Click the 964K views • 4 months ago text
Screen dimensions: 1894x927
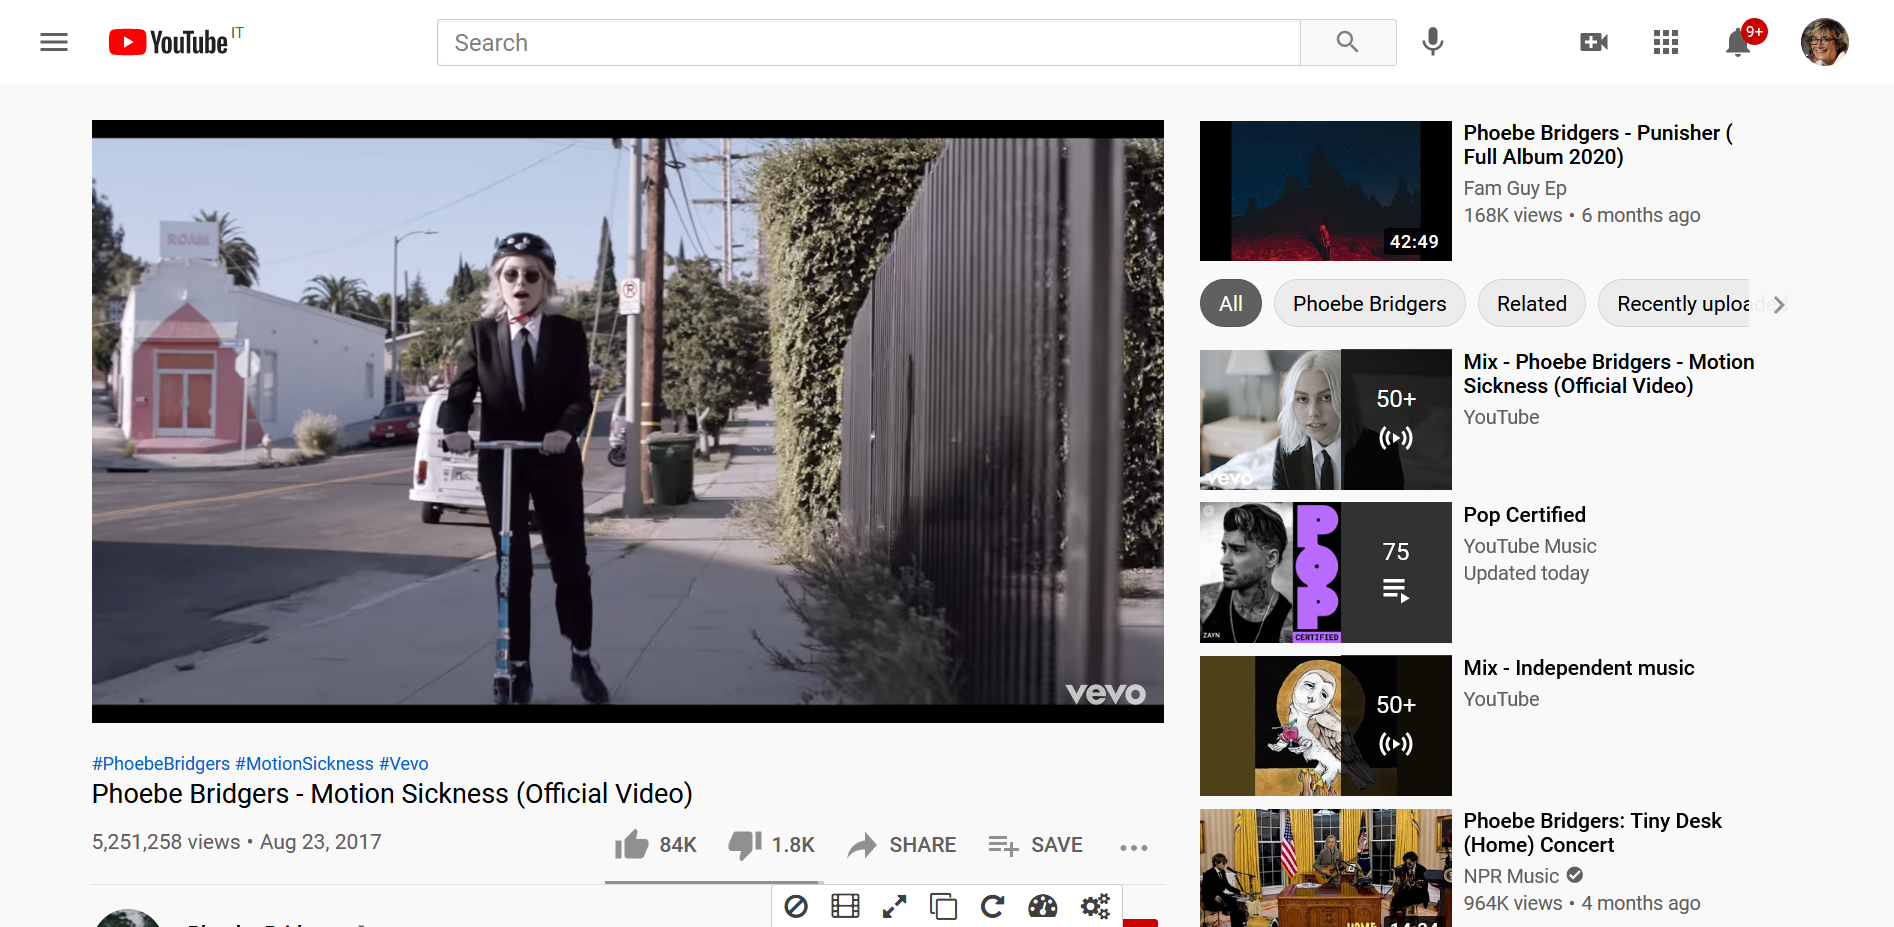(x=1581, y=903)
